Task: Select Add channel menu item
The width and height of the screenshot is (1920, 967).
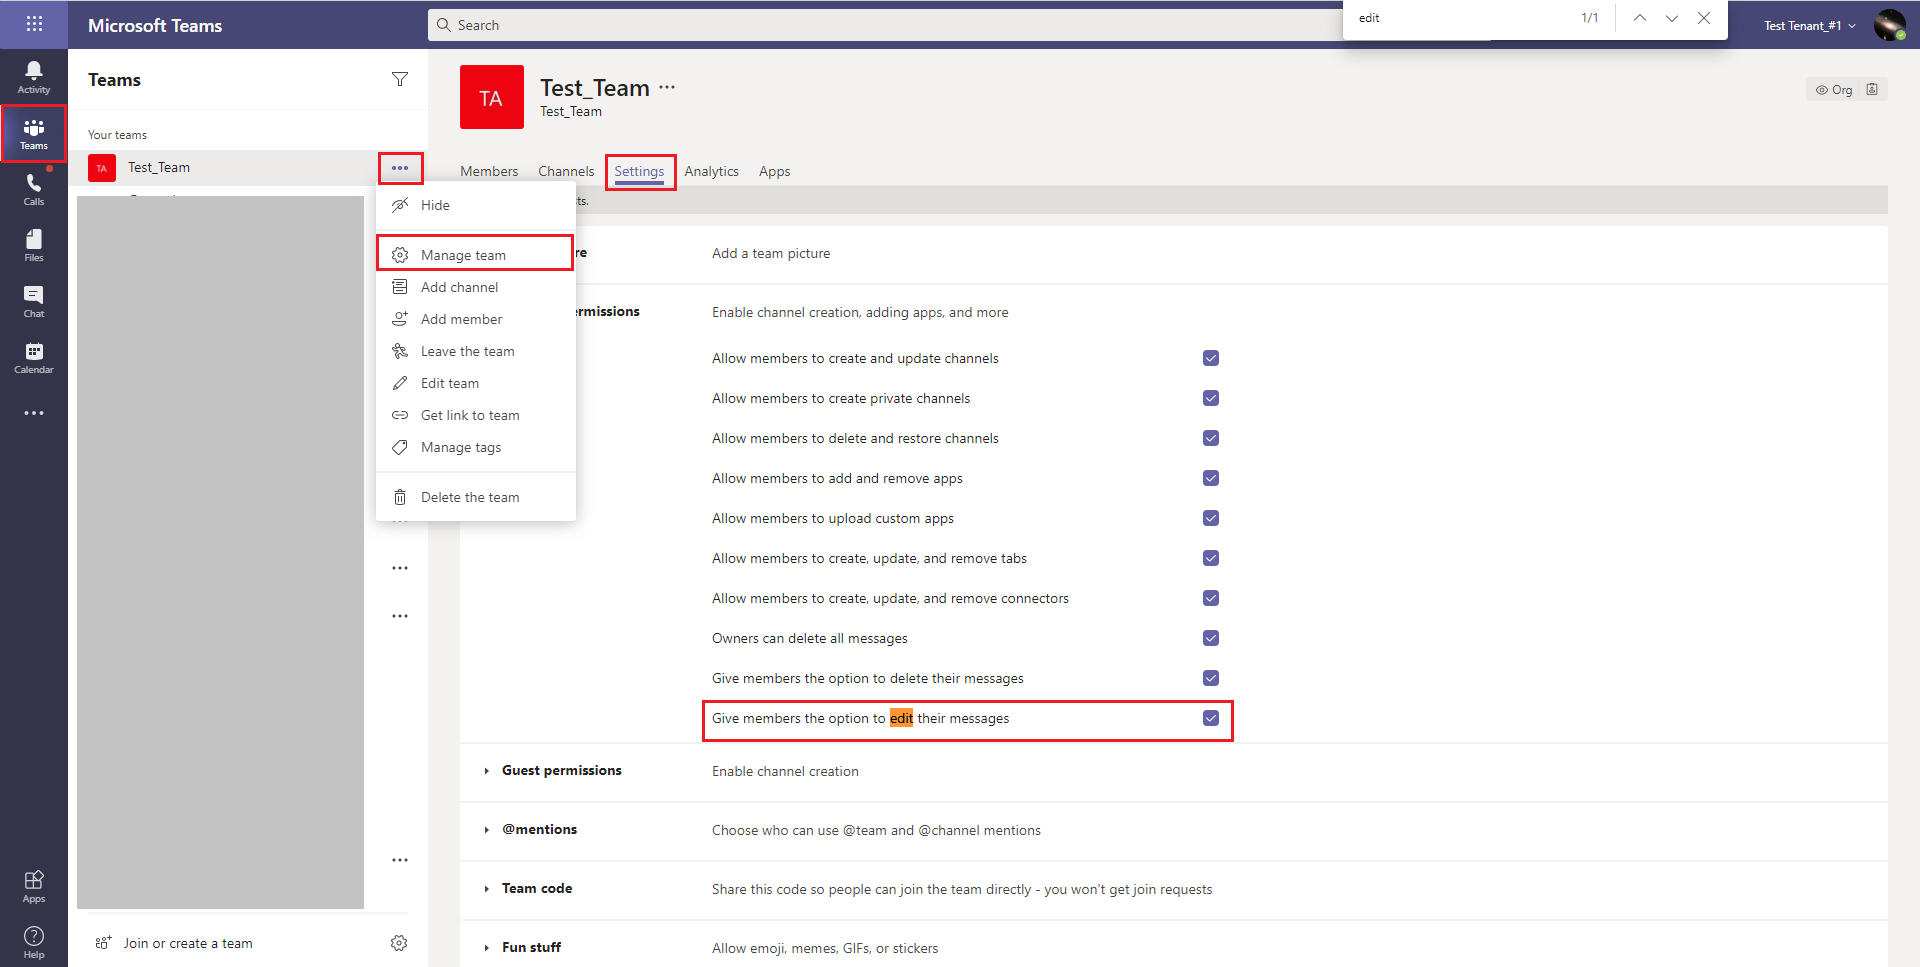Action: click(476, 287)
